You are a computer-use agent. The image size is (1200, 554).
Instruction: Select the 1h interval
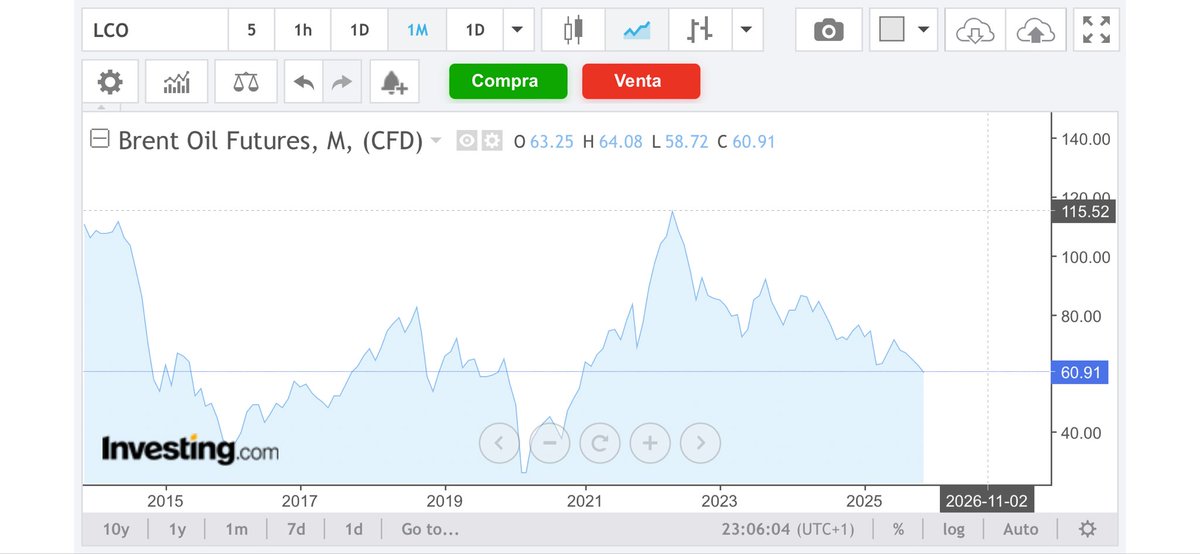click(302, 30)
